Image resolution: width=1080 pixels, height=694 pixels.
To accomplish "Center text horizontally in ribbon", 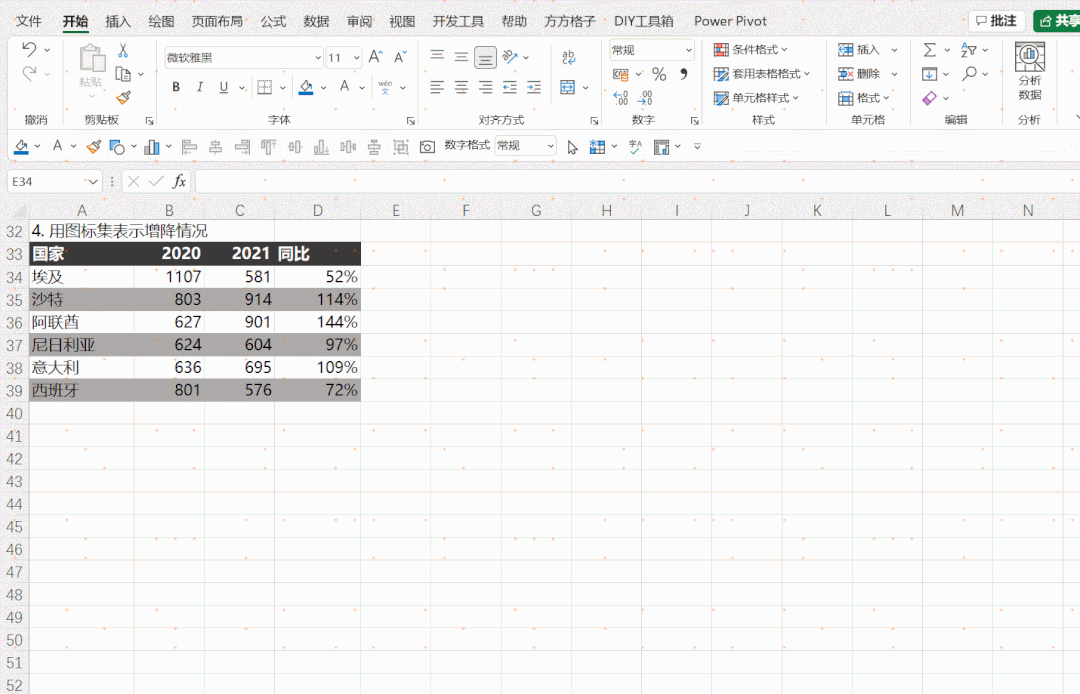I will coord(461,87).
